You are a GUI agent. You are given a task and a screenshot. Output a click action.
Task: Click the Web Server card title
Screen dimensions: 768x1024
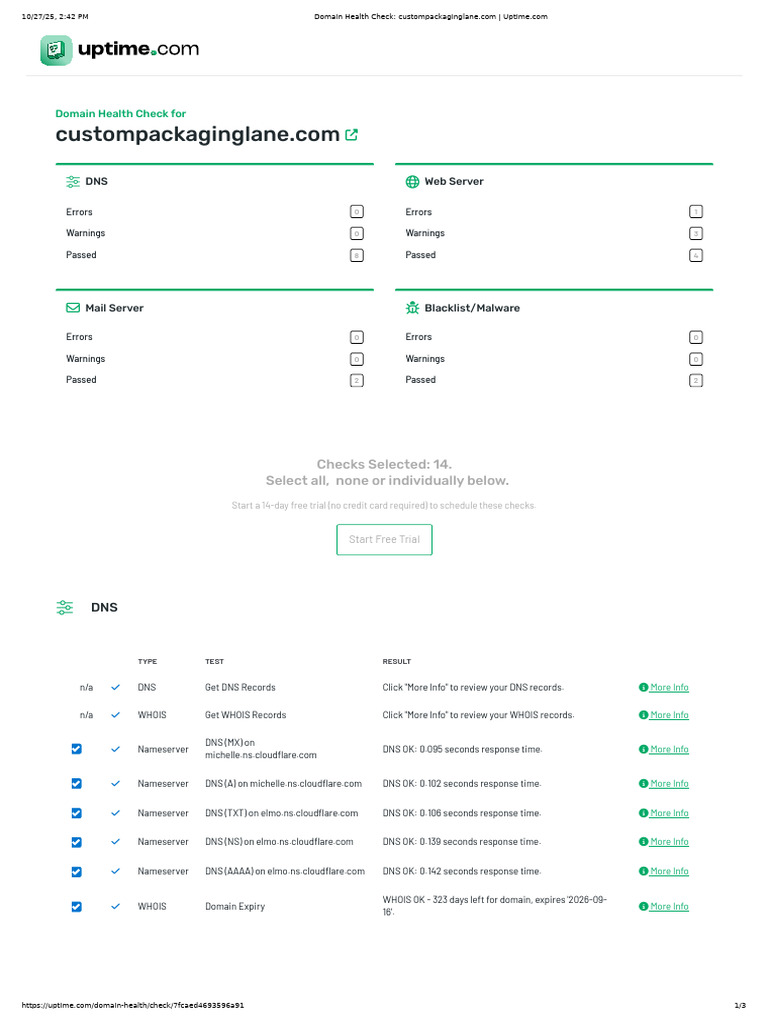point(454,182)
